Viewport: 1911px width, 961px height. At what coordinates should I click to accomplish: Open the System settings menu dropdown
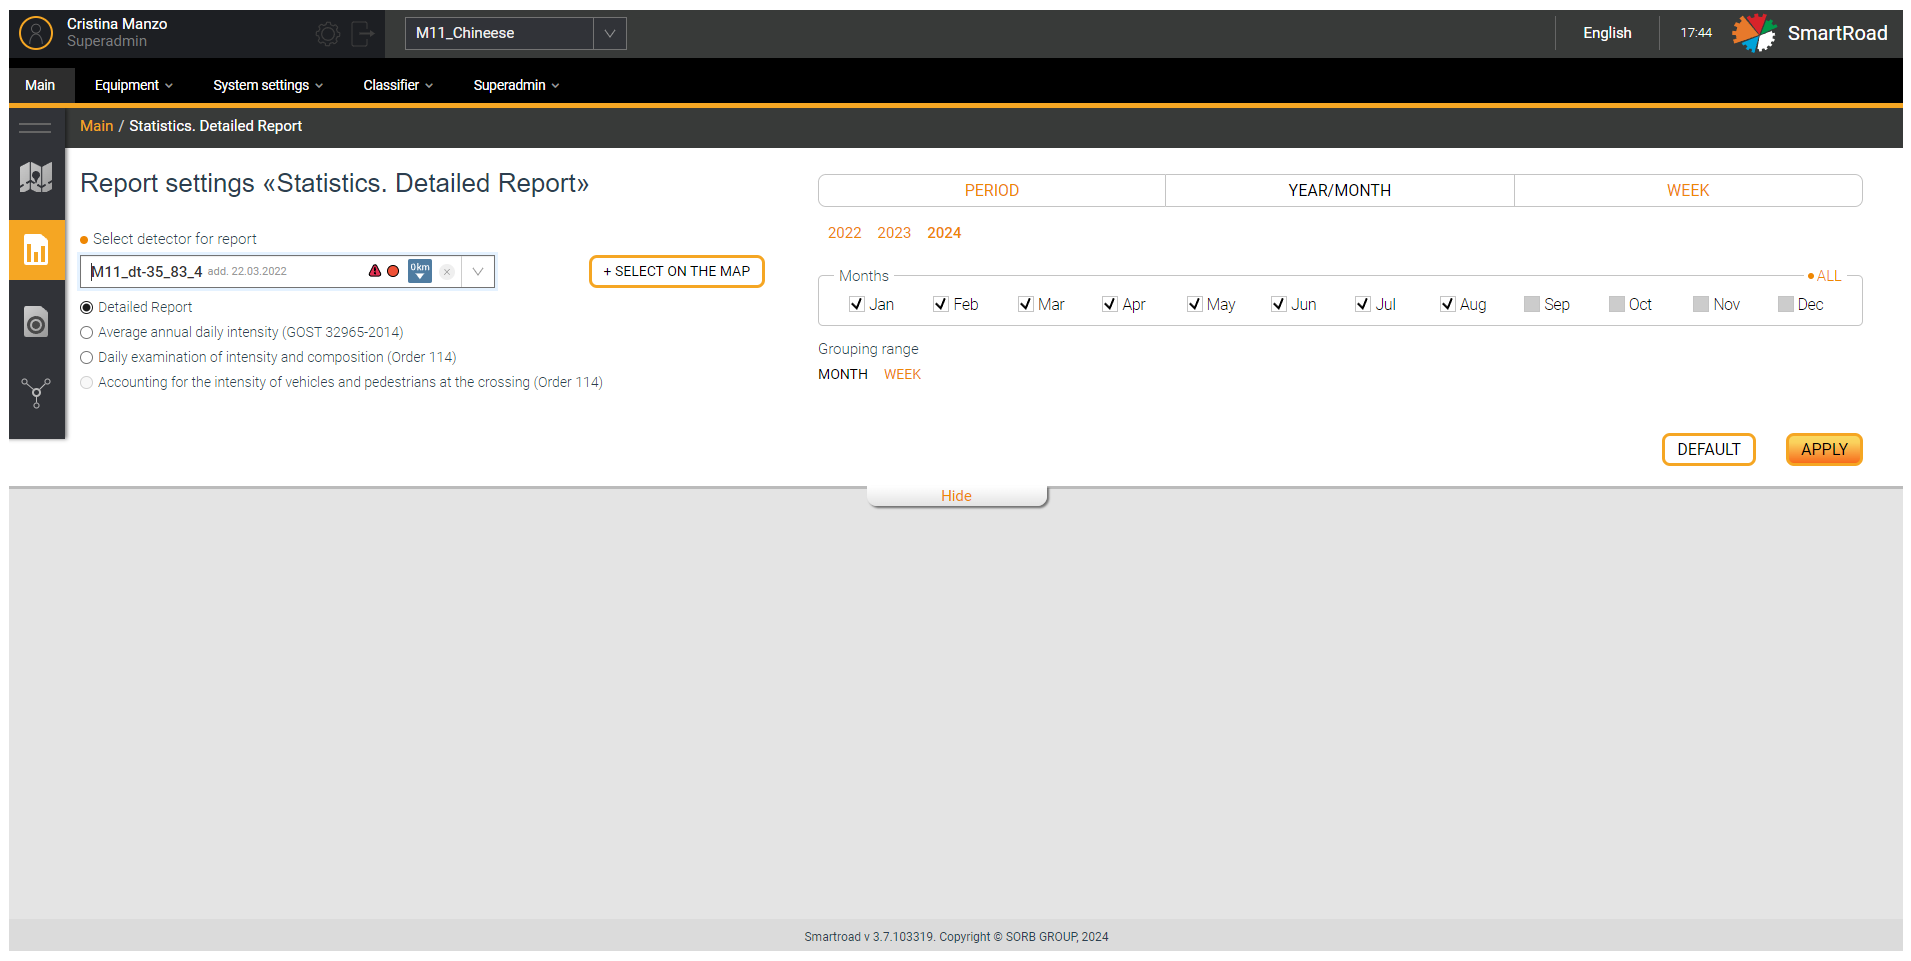pyautogui.click(x=268, y=85)
